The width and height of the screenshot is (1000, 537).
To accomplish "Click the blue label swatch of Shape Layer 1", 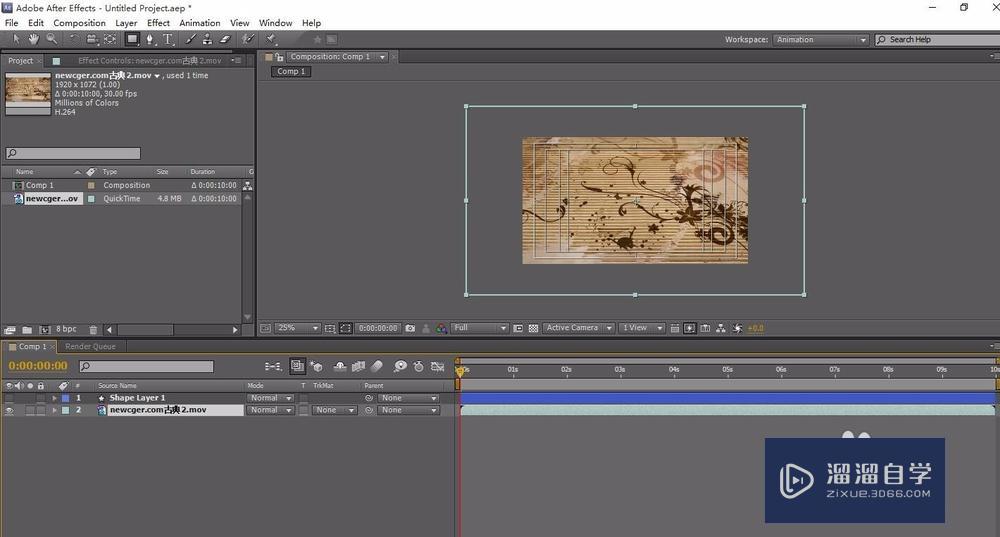I will click(x=65, y=398).
